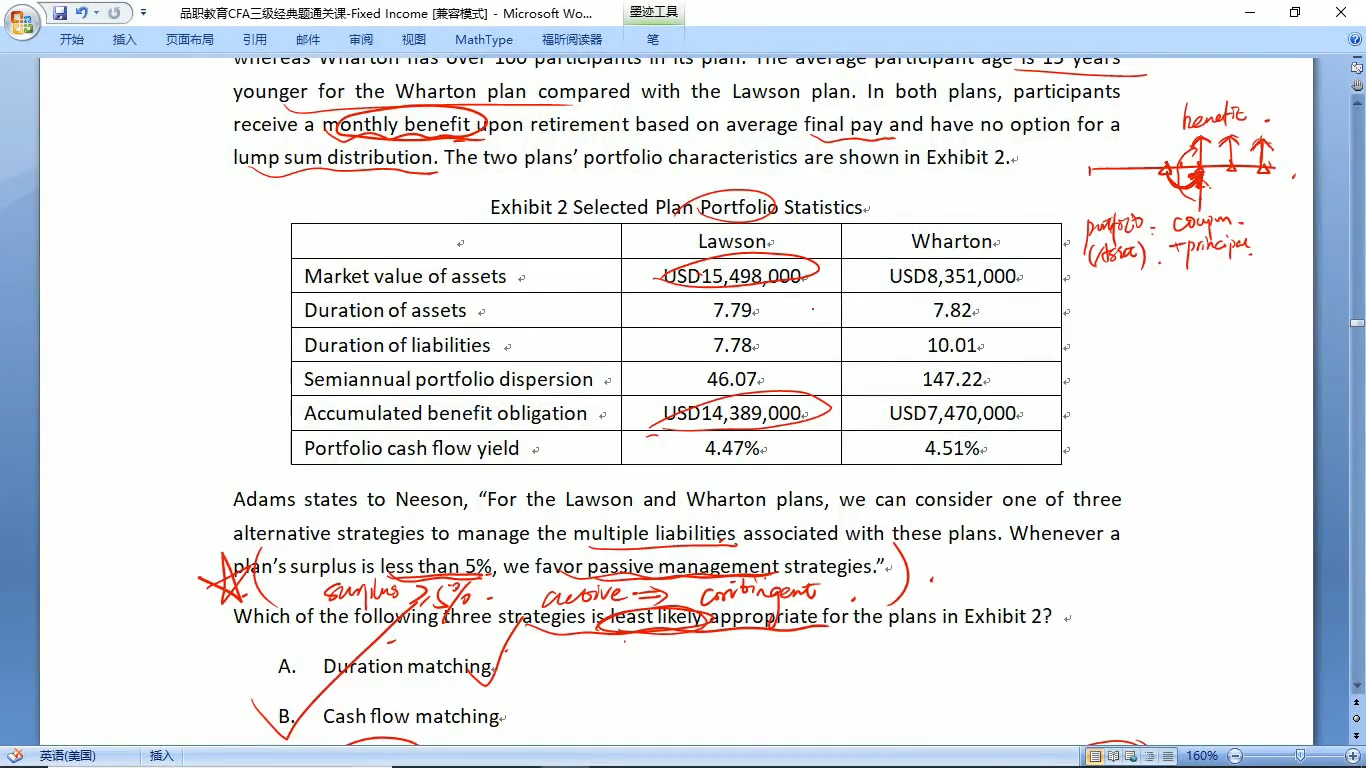Save the document from Quick Access toolbar
1366x768 pixels.
(x=60, y=13)
